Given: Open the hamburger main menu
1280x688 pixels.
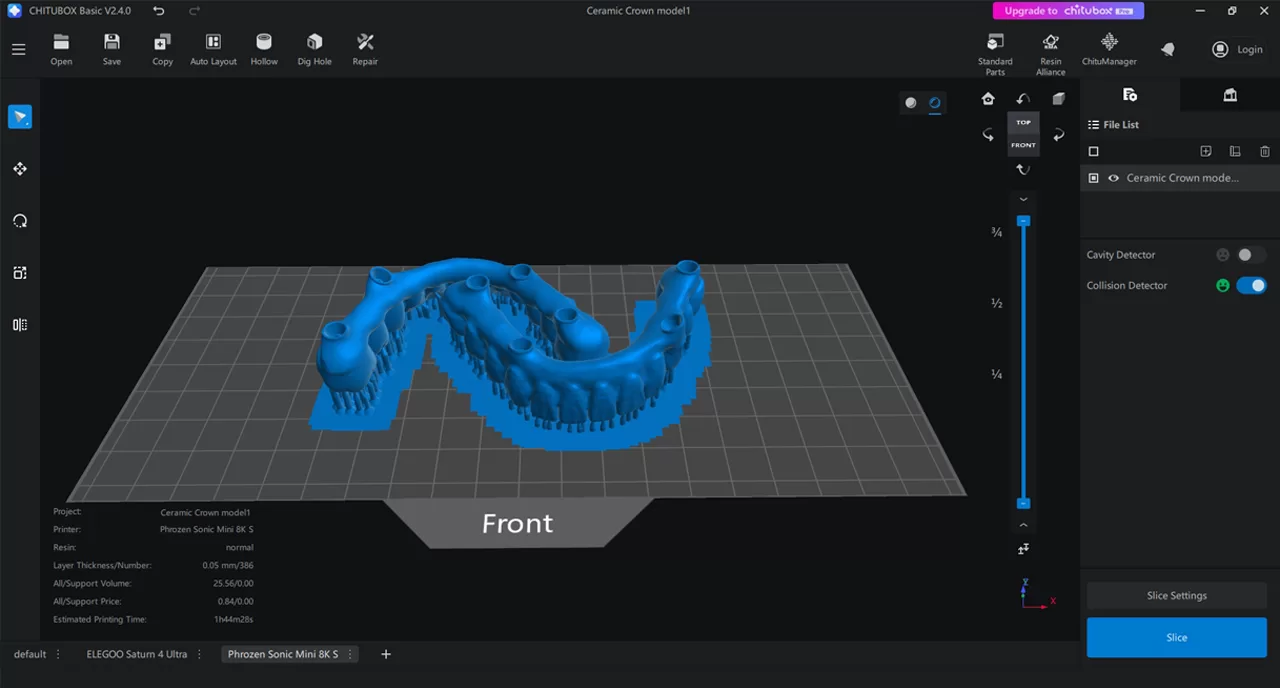Looking at the screenshot, I should click(18, 49).
